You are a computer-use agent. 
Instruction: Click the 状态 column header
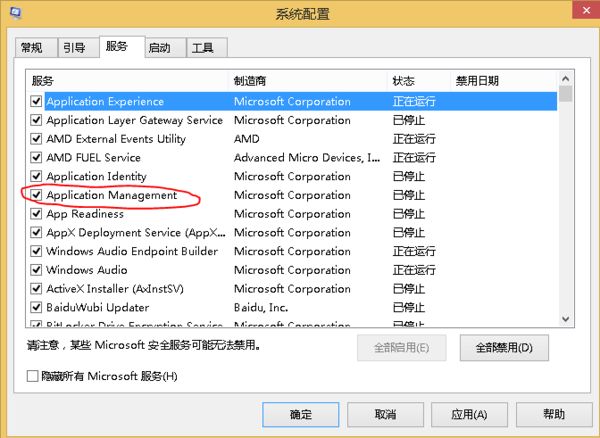click(x=419, y=81)
